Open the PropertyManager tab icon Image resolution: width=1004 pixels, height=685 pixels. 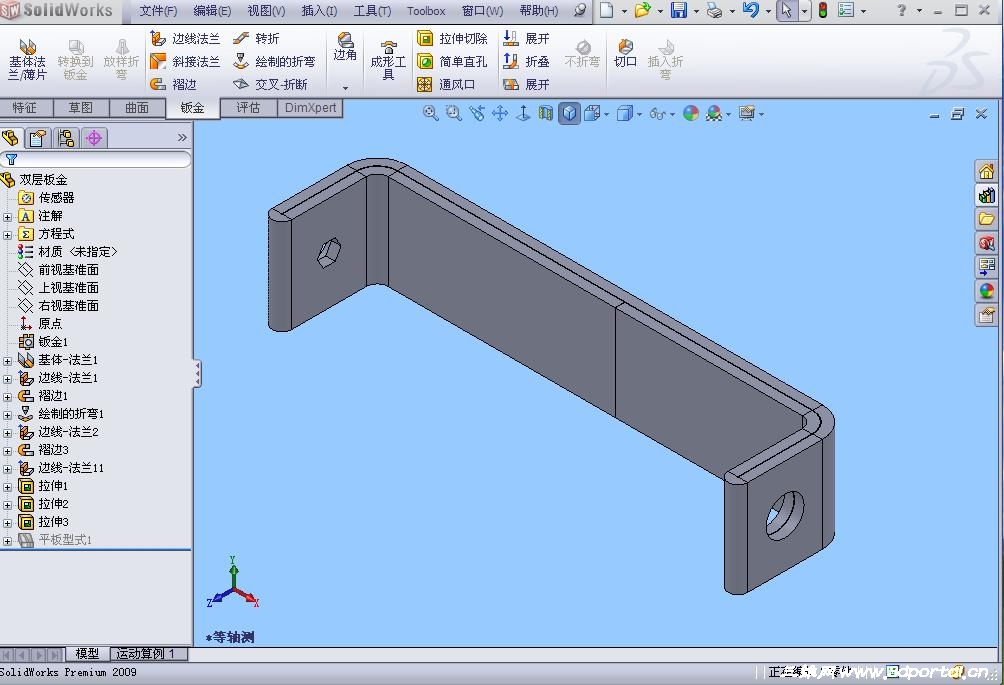point(37,138)
